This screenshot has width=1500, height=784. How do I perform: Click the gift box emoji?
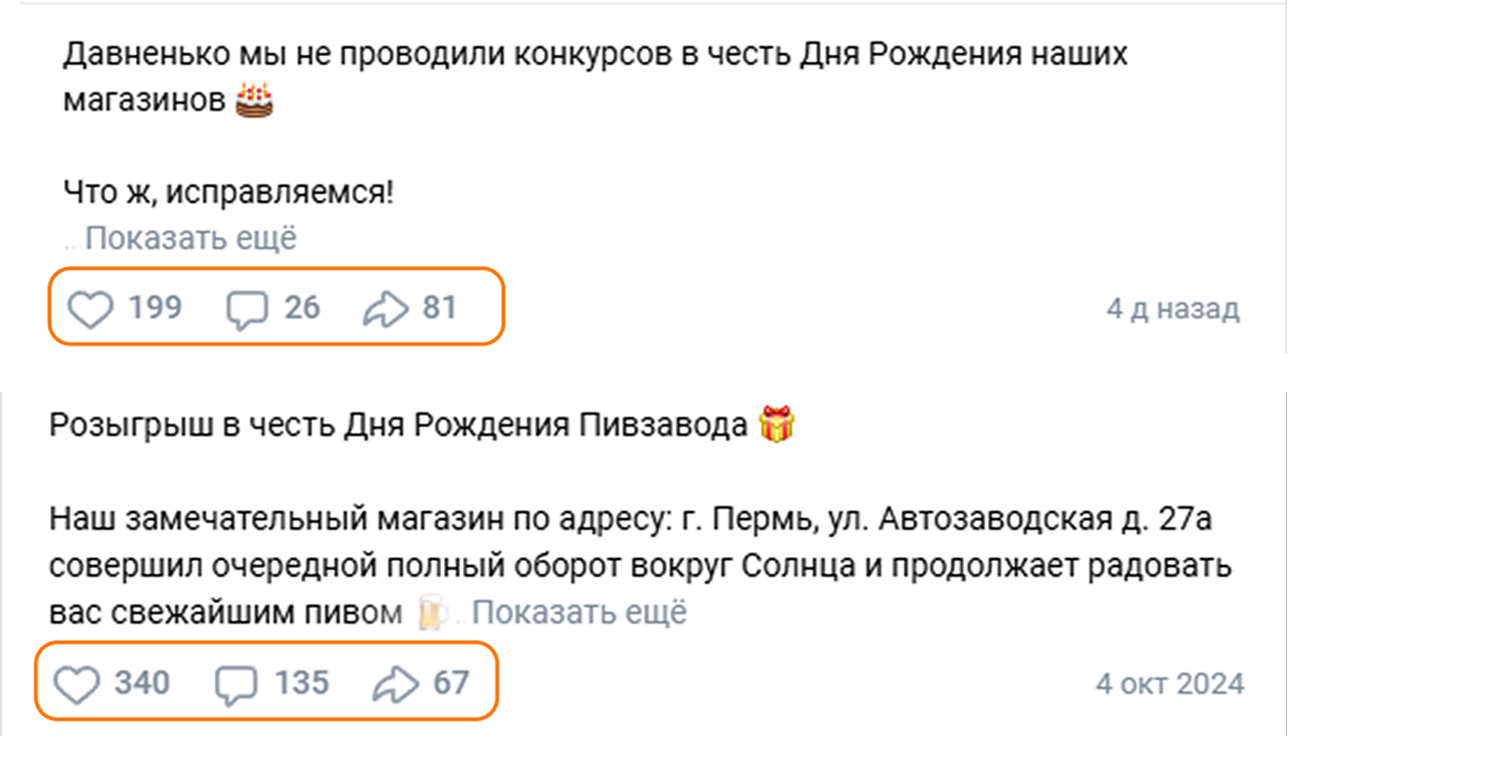[x=777, y=426]
